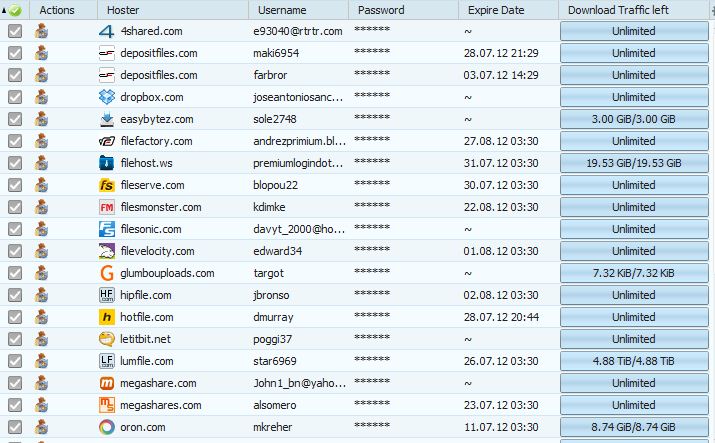Image resolution: width=715 pixels, height=443 pixels.
Task: Toggle the glumbouploads.com account checkbox
Action: click(15, 273)
